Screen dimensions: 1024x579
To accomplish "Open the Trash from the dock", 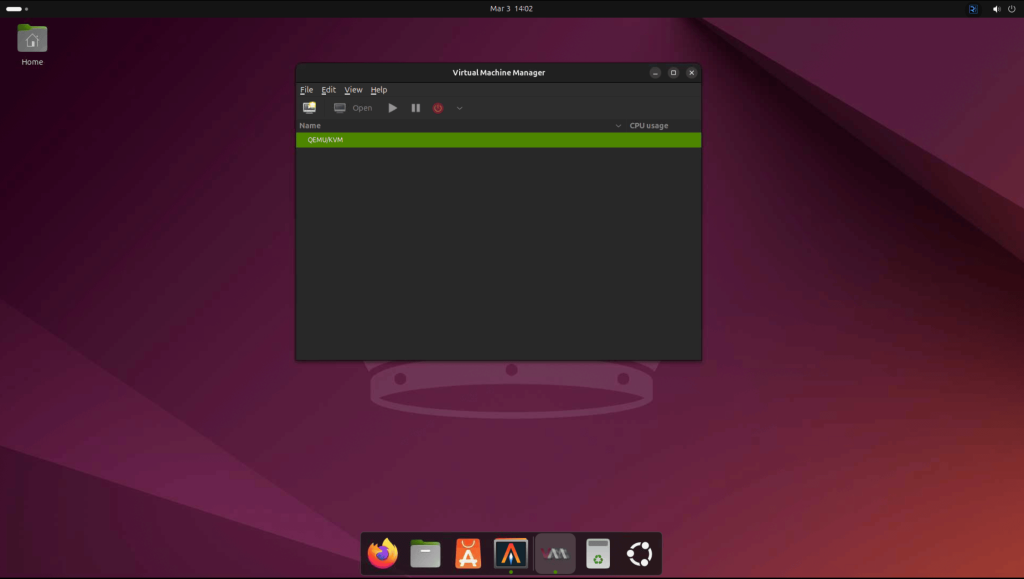I will (x=598, y=554).
